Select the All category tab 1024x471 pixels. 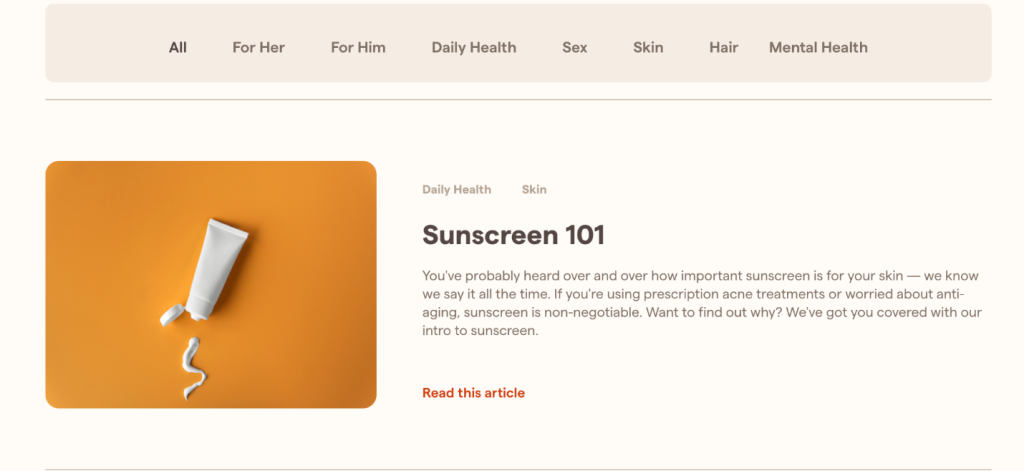[178, 48]
